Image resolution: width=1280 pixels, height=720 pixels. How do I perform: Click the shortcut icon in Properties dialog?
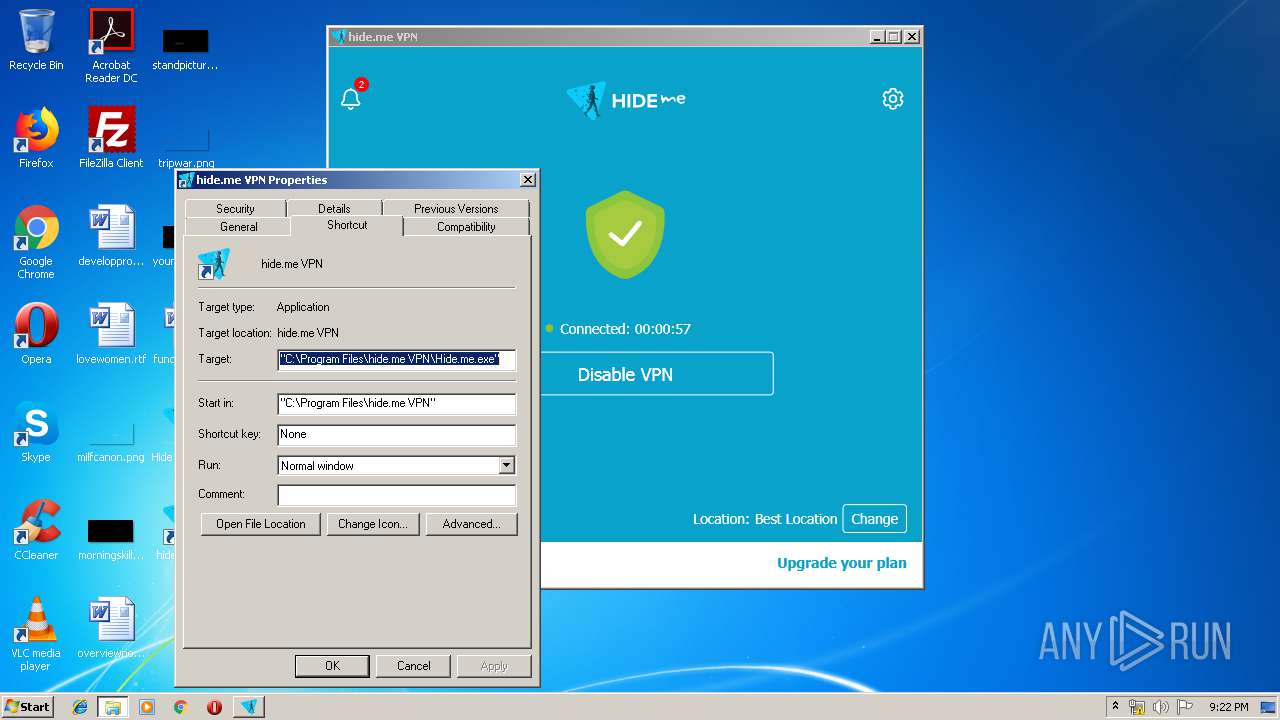(214, 264)
